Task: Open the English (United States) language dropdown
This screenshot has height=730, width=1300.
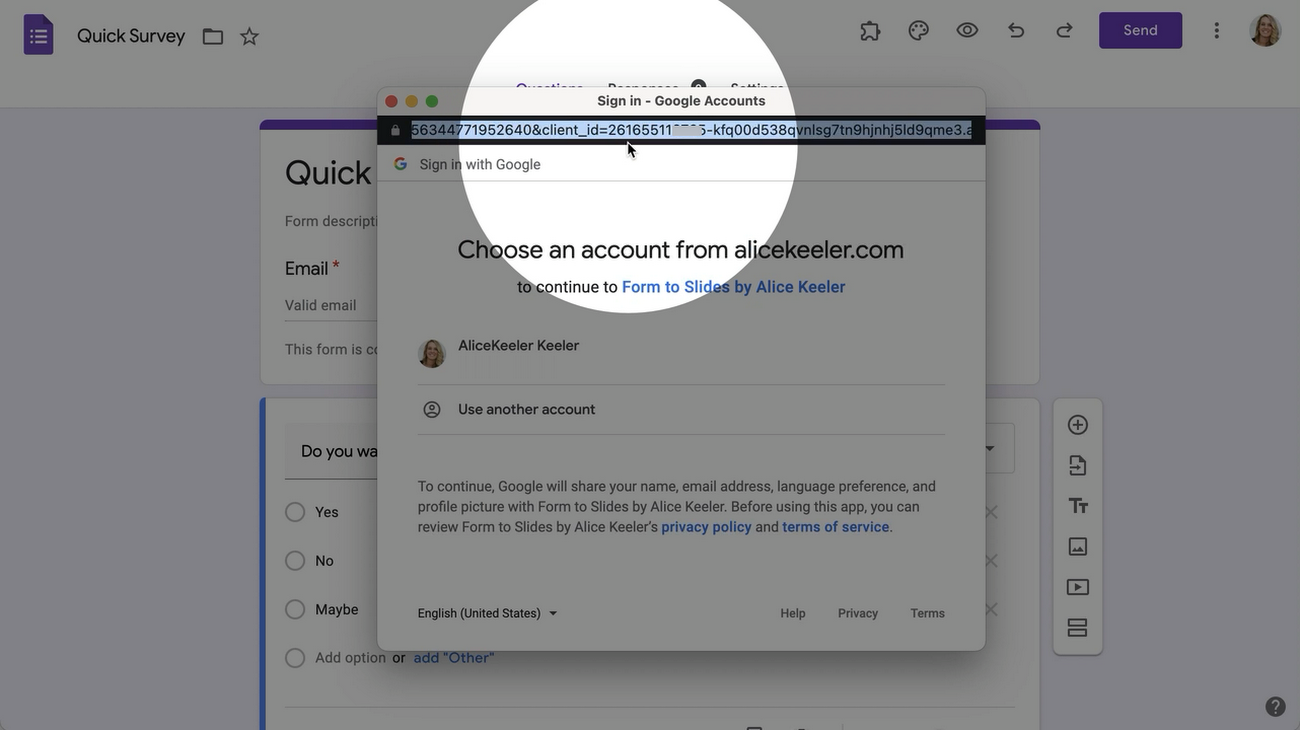Action: click(x=488, y=613)
